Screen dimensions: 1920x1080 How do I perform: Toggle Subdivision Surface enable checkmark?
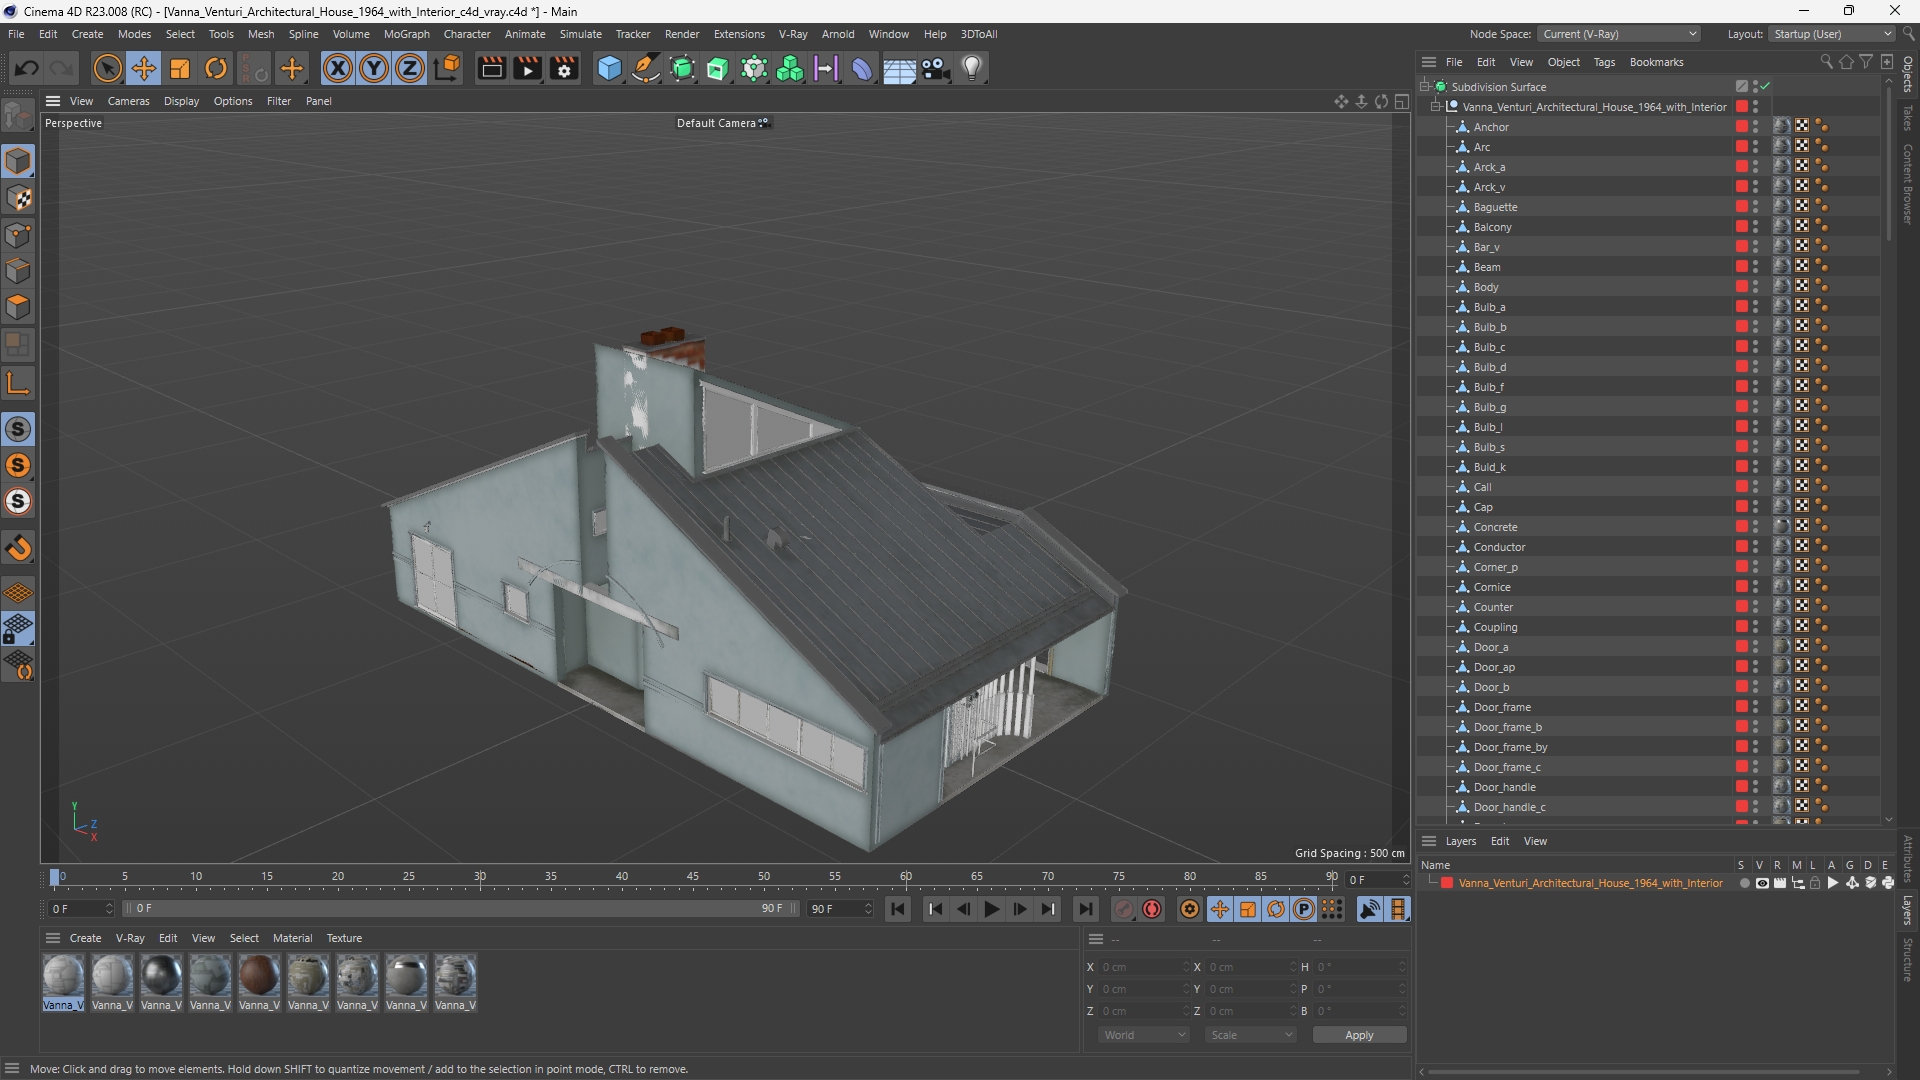click(1766, 87)
